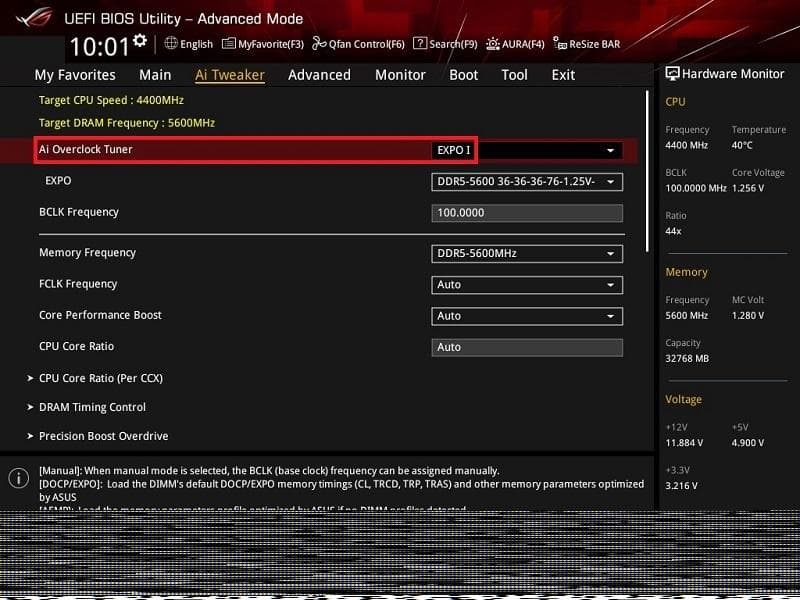Open date and time settings gear icon
This screenshot has width=800, height=600.
(140, 40)
